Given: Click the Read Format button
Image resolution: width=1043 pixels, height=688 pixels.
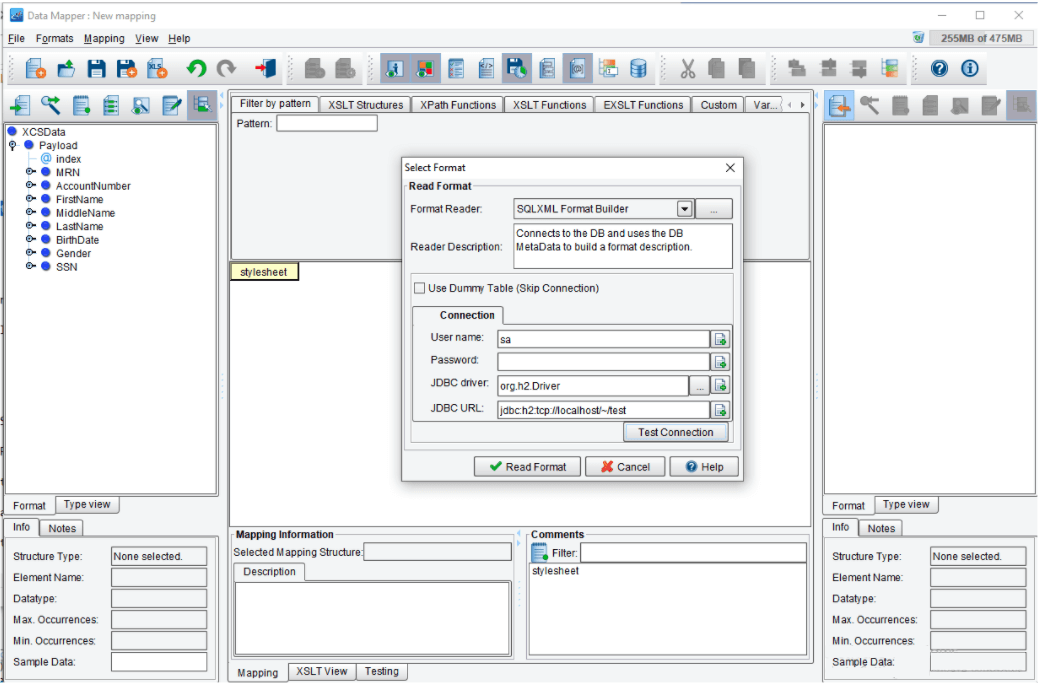Looking at the screenshot, I should [527, 468].
